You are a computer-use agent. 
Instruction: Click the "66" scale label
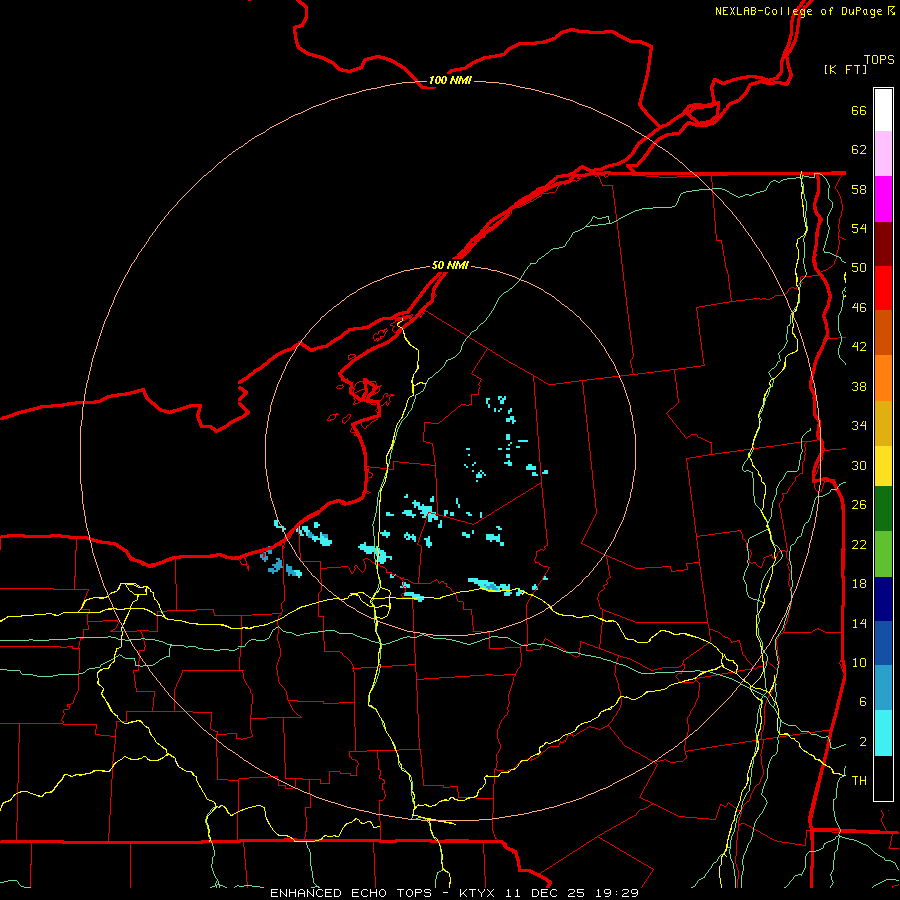[x=859, y=110]
